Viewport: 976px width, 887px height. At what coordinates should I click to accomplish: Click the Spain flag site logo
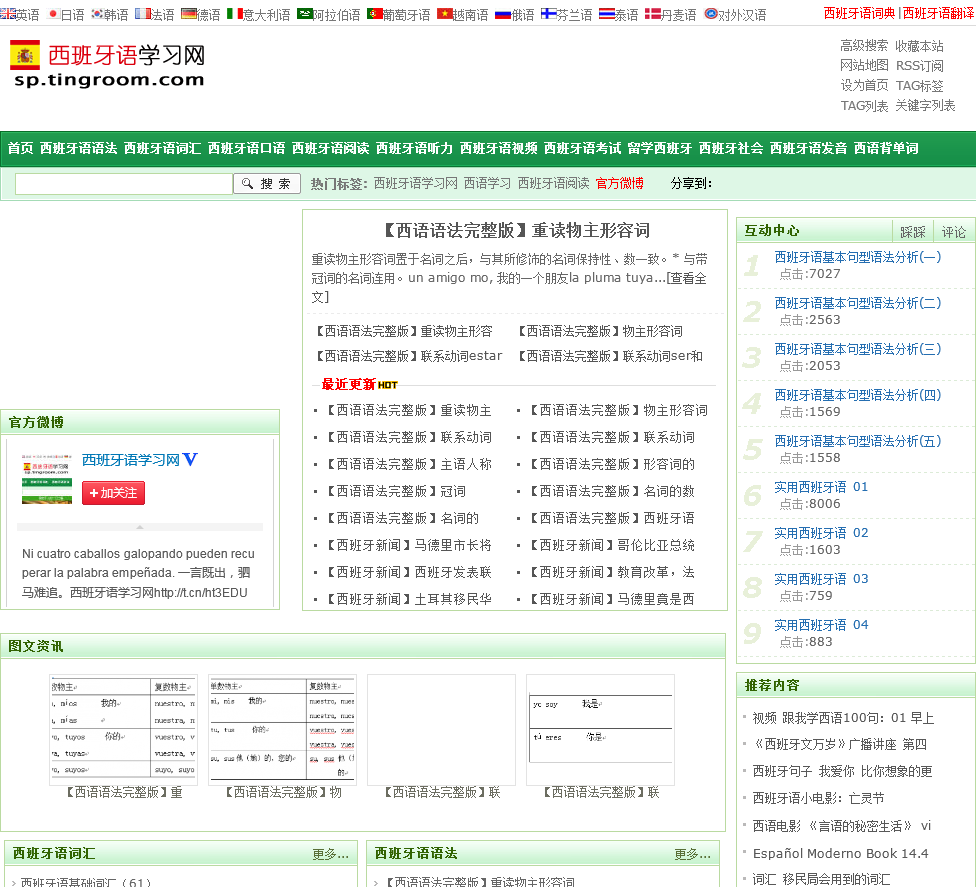(x=25, y=56)
